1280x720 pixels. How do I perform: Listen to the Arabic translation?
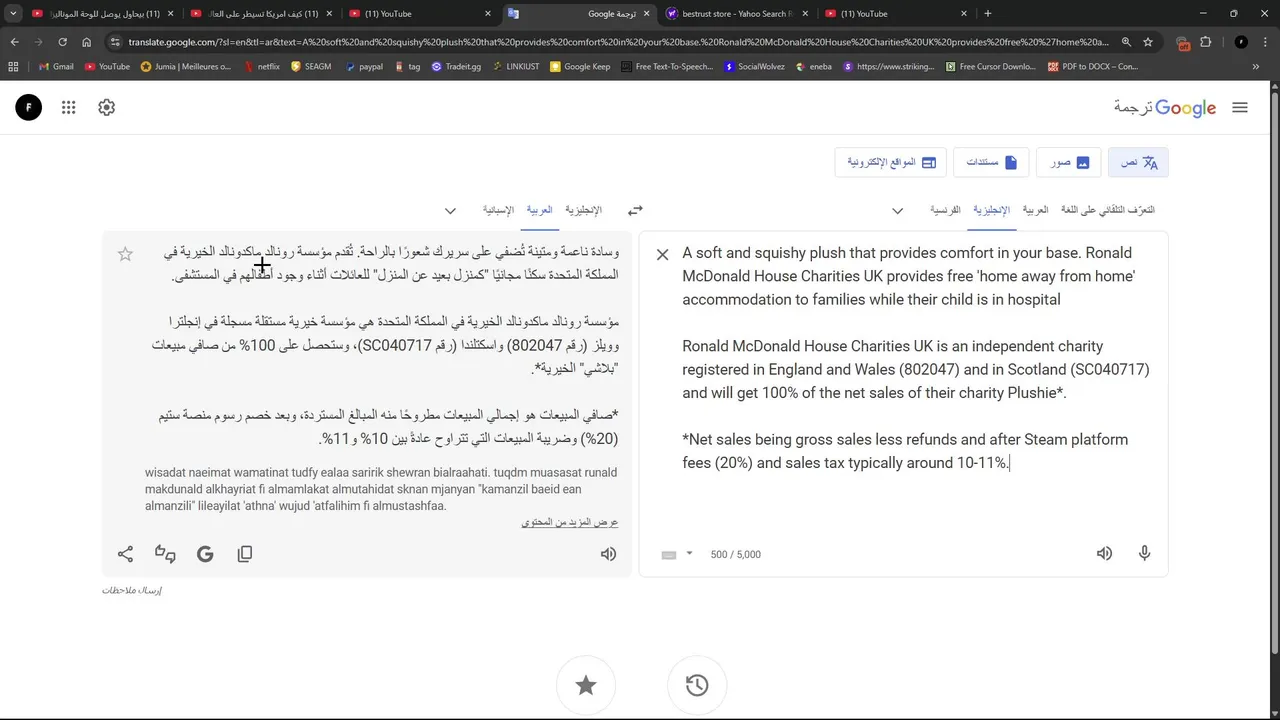pyautogui.click(x=608, y=554)
